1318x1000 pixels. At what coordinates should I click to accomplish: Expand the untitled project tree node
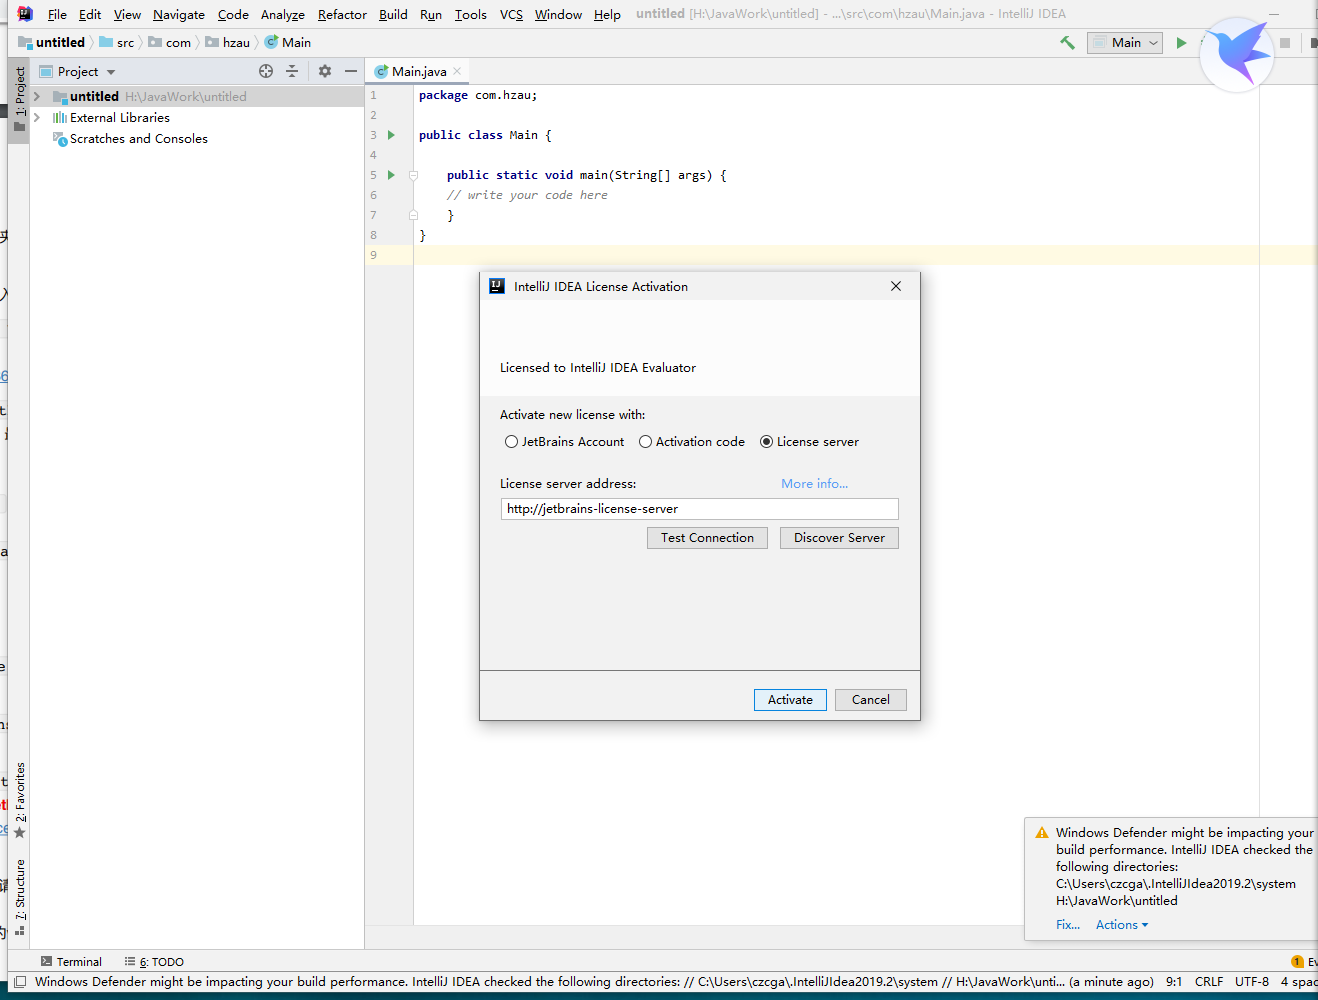[x=37, y=97]
